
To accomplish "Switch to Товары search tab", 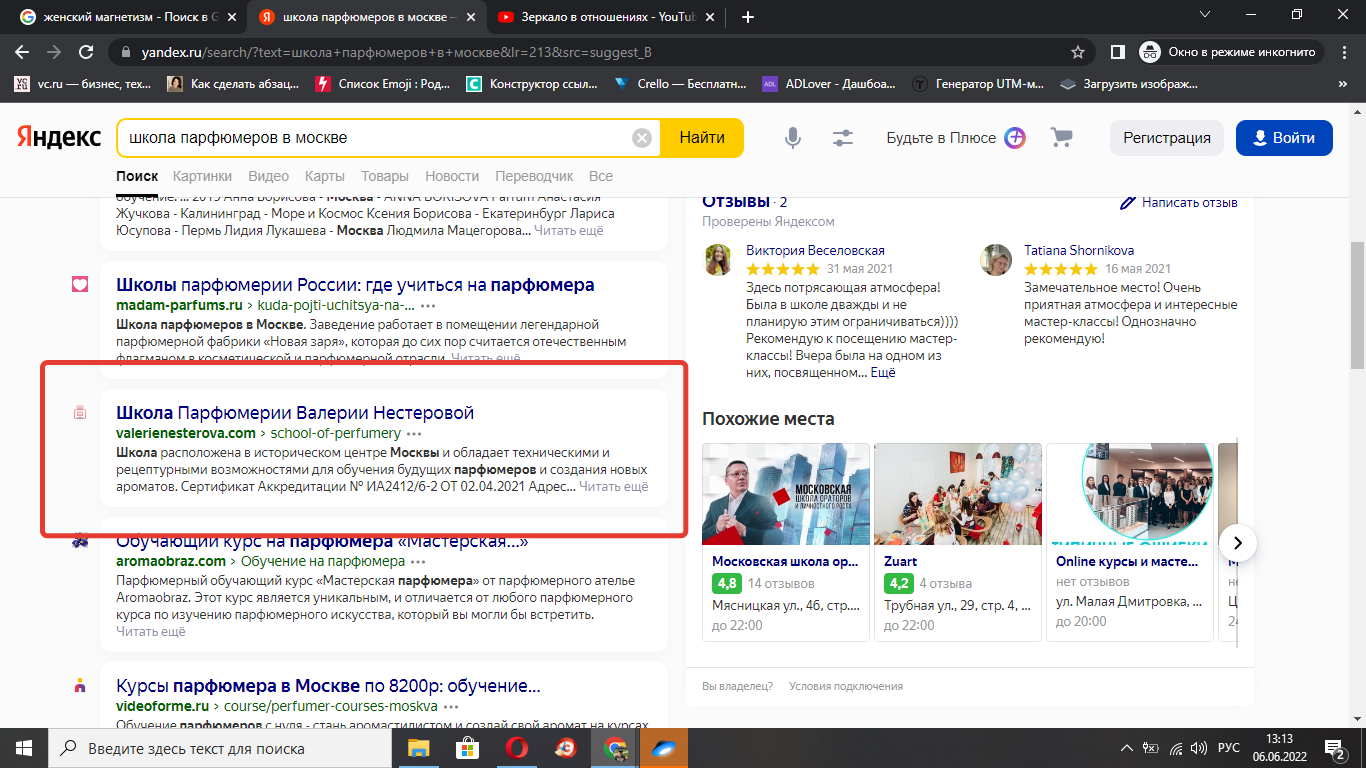I will pos(385,176).
